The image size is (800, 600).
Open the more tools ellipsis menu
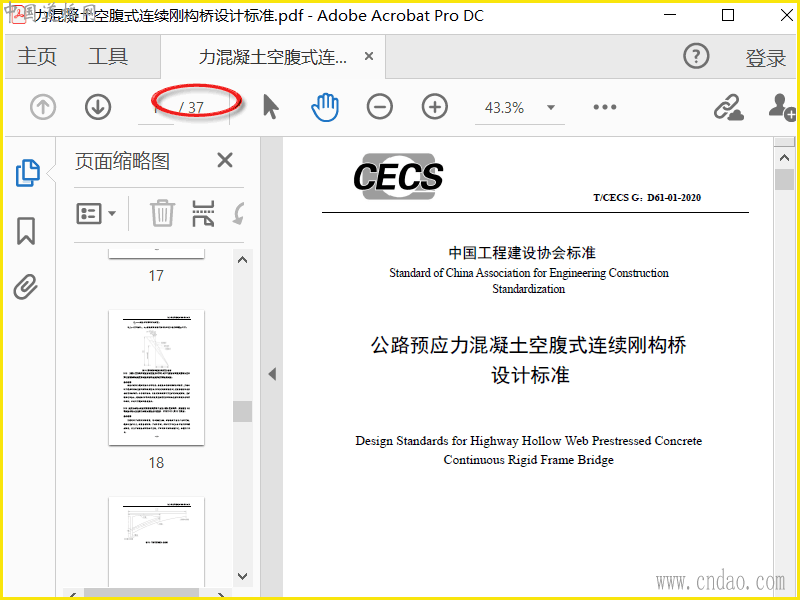coord(605,107)
